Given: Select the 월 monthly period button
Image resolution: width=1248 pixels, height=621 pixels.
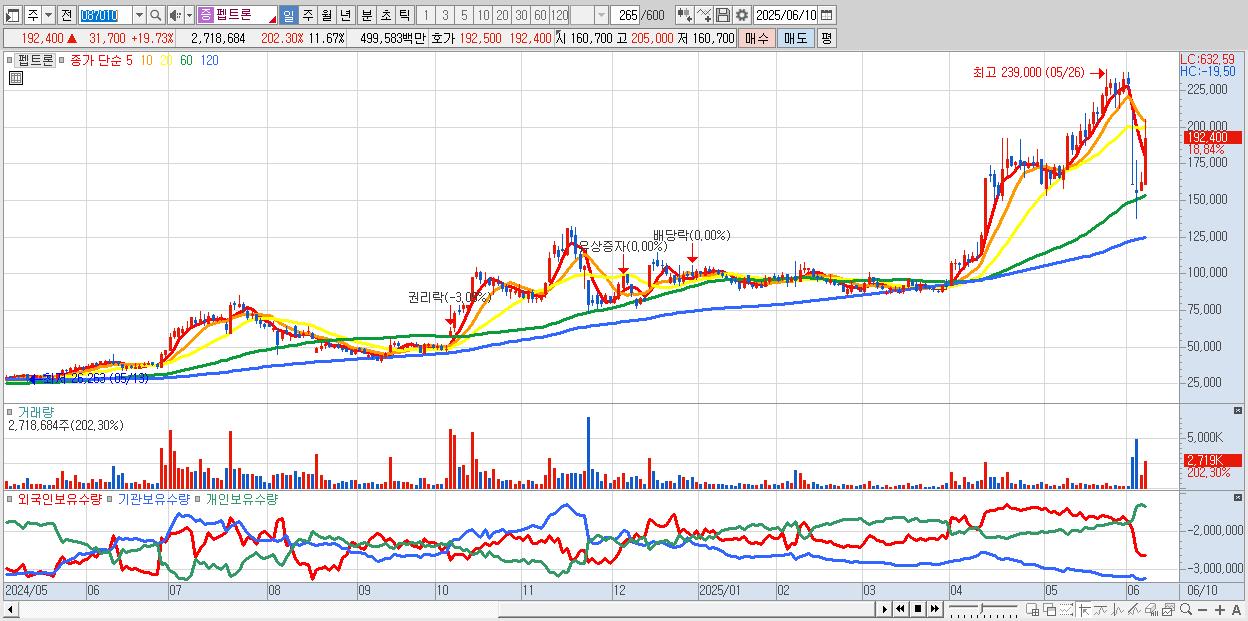Looking at the screenshot, I should pos(326,15).
